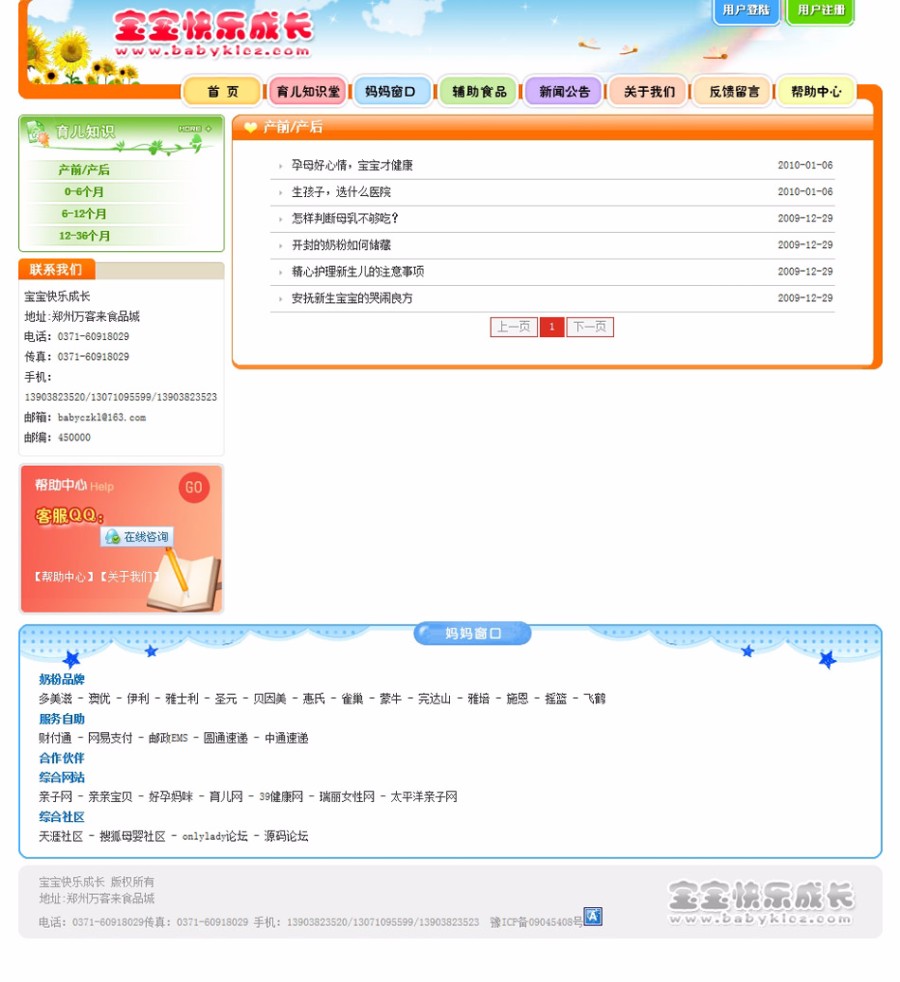This screenshot has width=900, height=982.
Task: Open the 亲子网 website link
Action: 55,797
